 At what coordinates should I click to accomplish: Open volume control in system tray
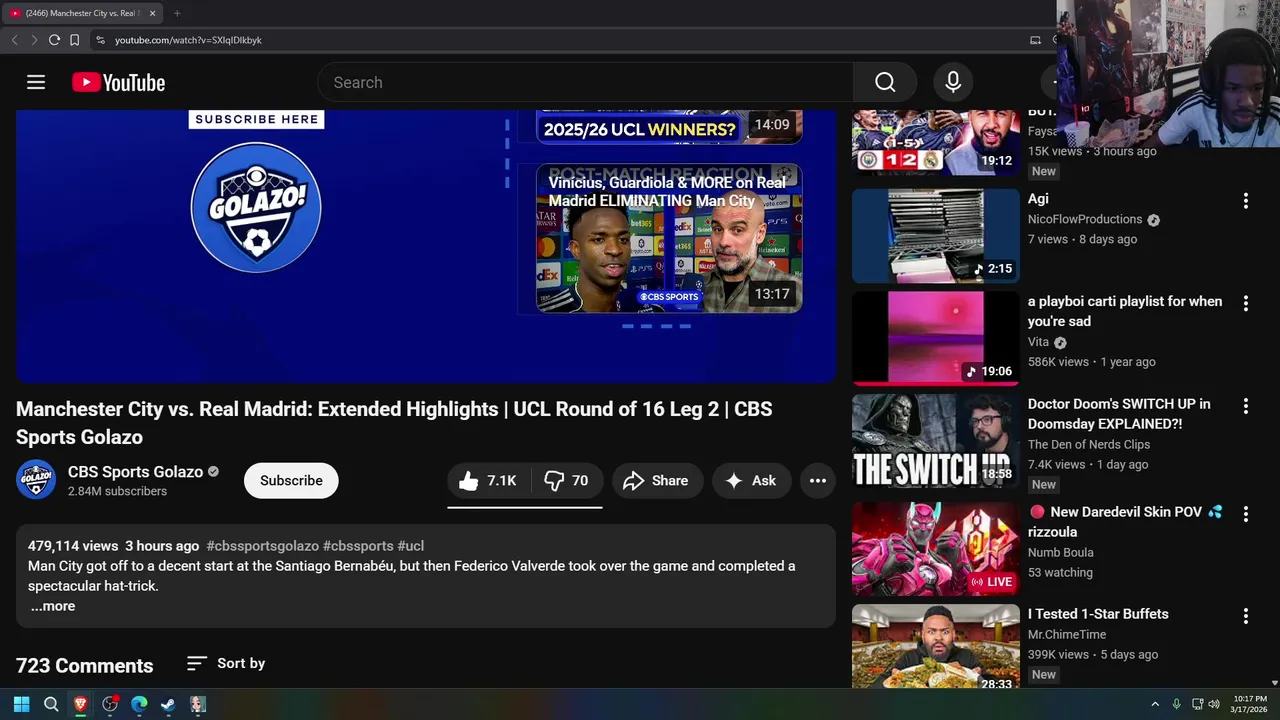click(x=1214, y=704)
